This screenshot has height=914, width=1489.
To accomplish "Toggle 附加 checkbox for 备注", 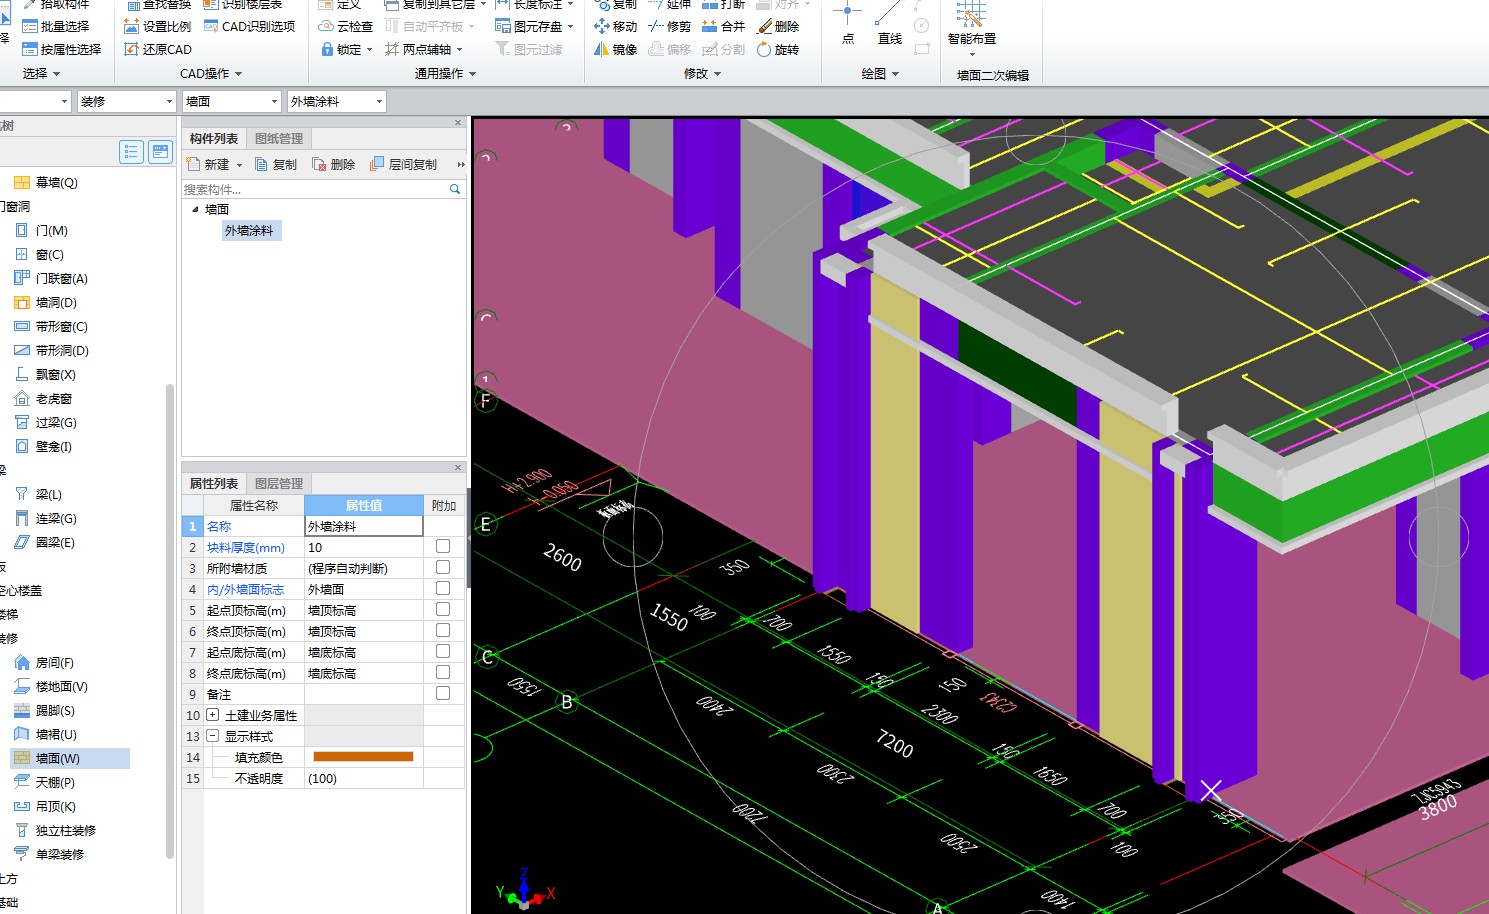I will tap(443, 694).
